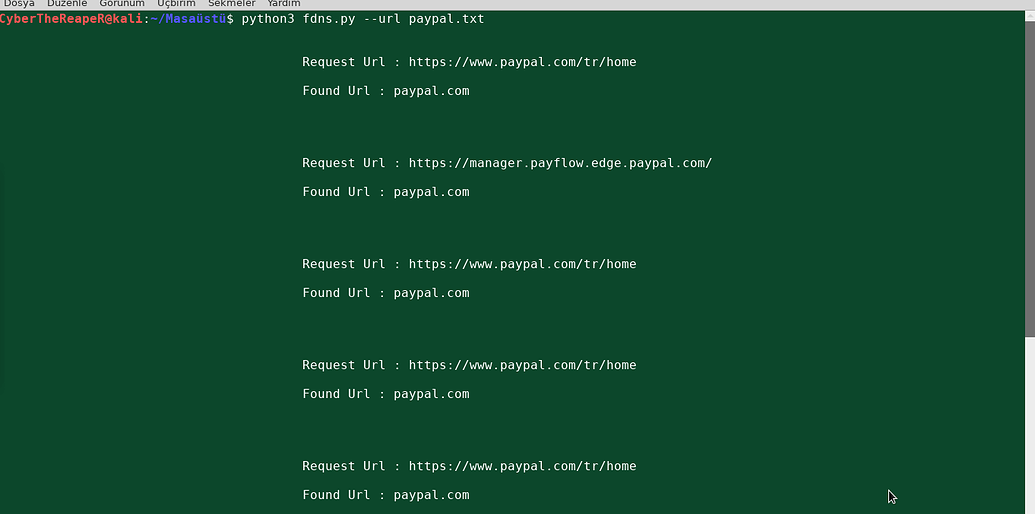Click the first https://www.paypal.com/tr/home URL
Screen dimensions: 1035x514
click(x=522, y=62)
